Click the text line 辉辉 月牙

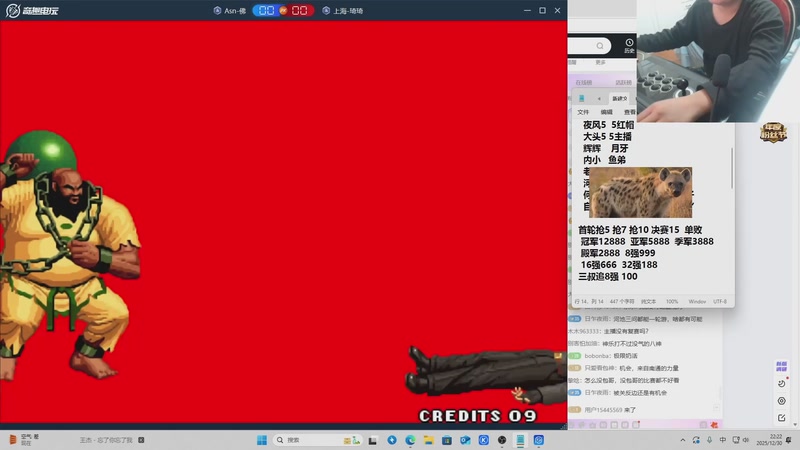[x=605, y=148]
